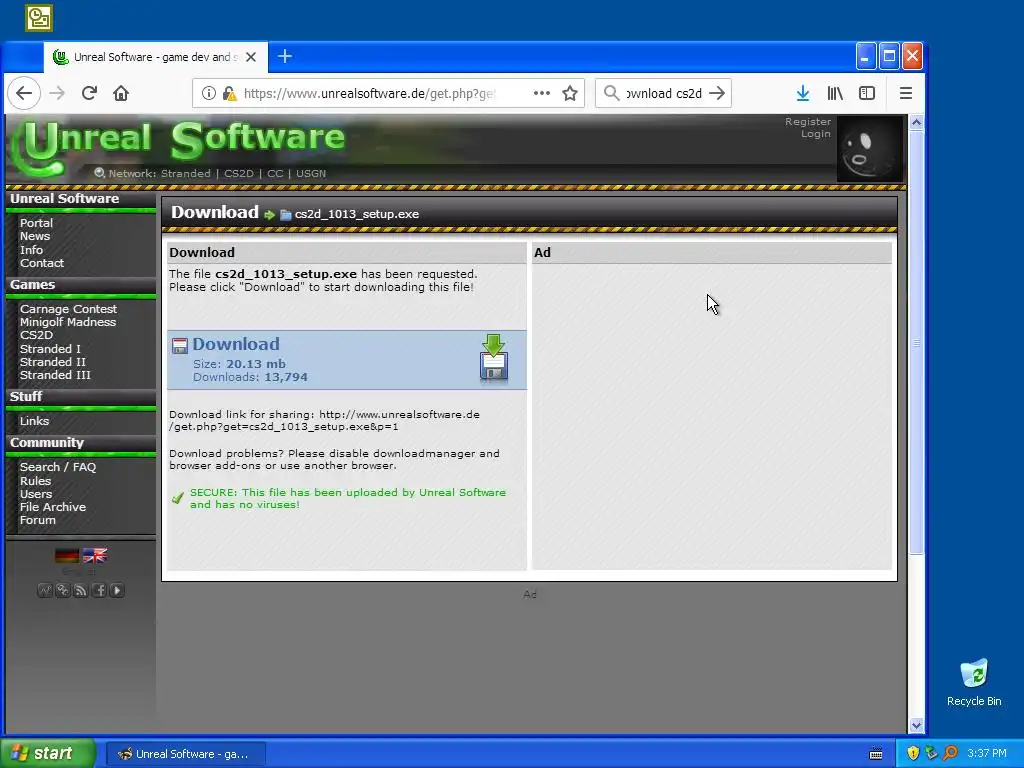Click the search magnifier icon in search box
The image size is (1024, 768).
pyautogui.click(x=611, y=93)
